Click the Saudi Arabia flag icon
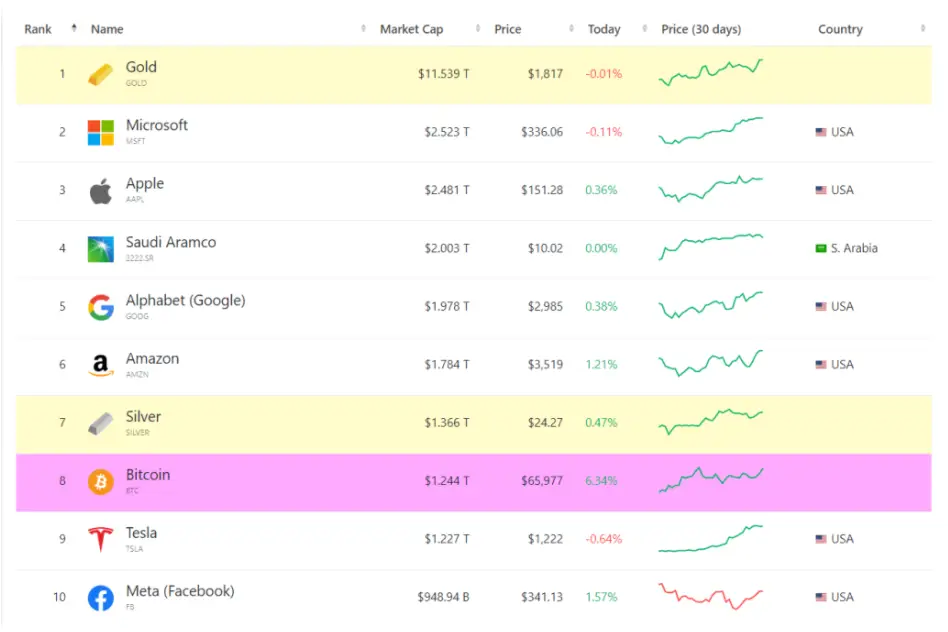This screenshot has height=632, width=948. tap(820, 248)
